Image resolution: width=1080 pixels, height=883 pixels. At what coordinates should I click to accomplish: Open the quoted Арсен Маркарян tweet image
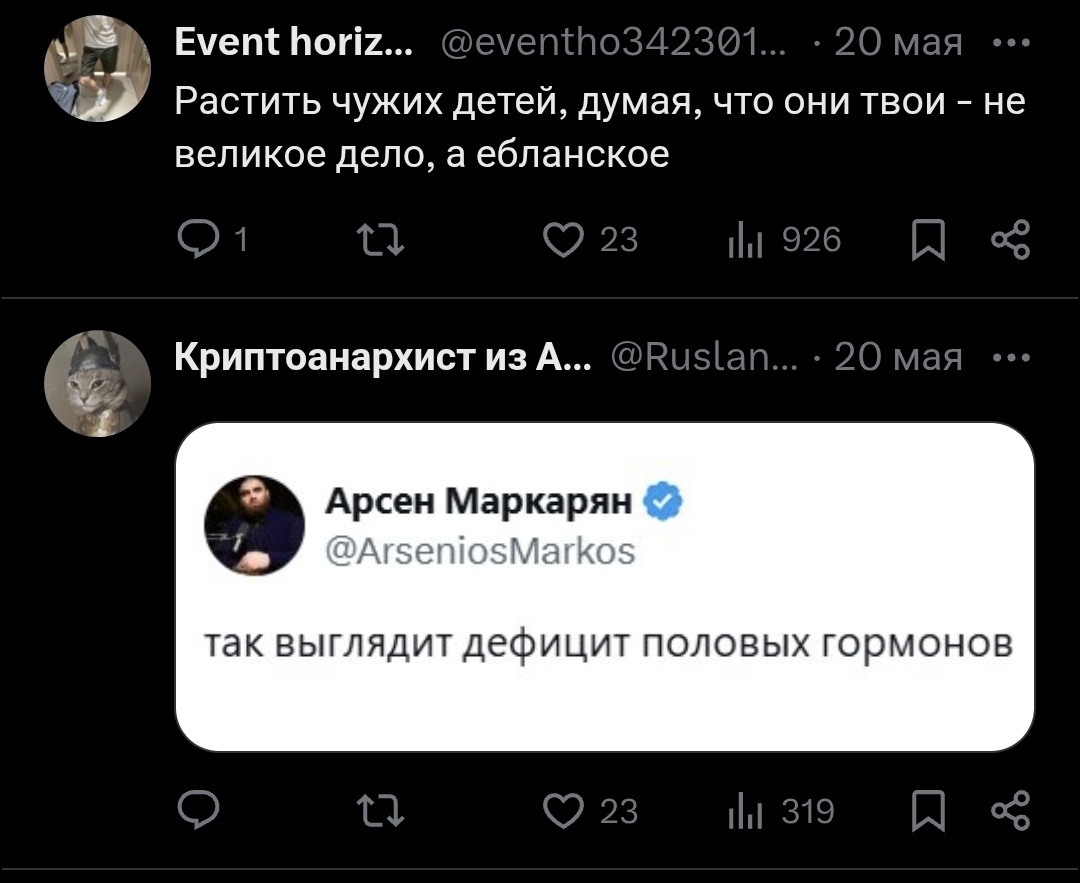(x=606, y=587)
